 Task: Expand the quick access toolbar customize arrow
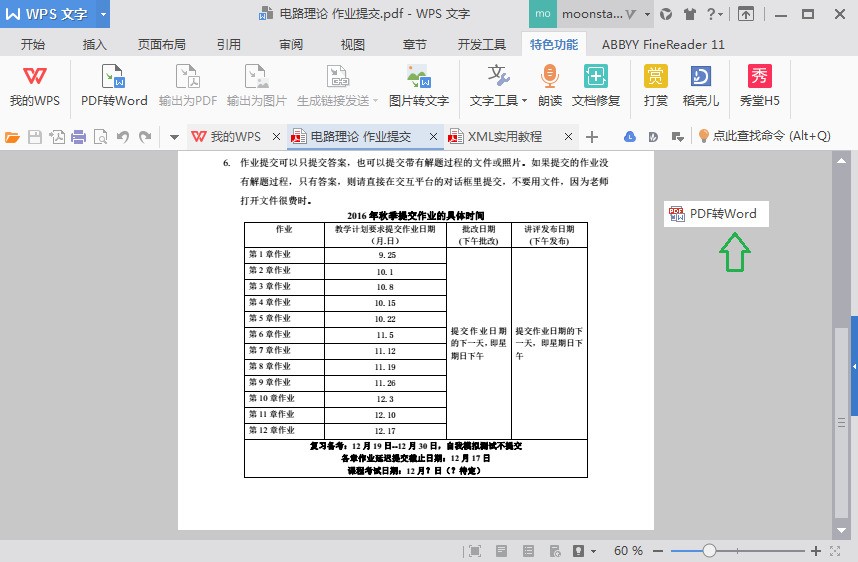pos(174,137)
